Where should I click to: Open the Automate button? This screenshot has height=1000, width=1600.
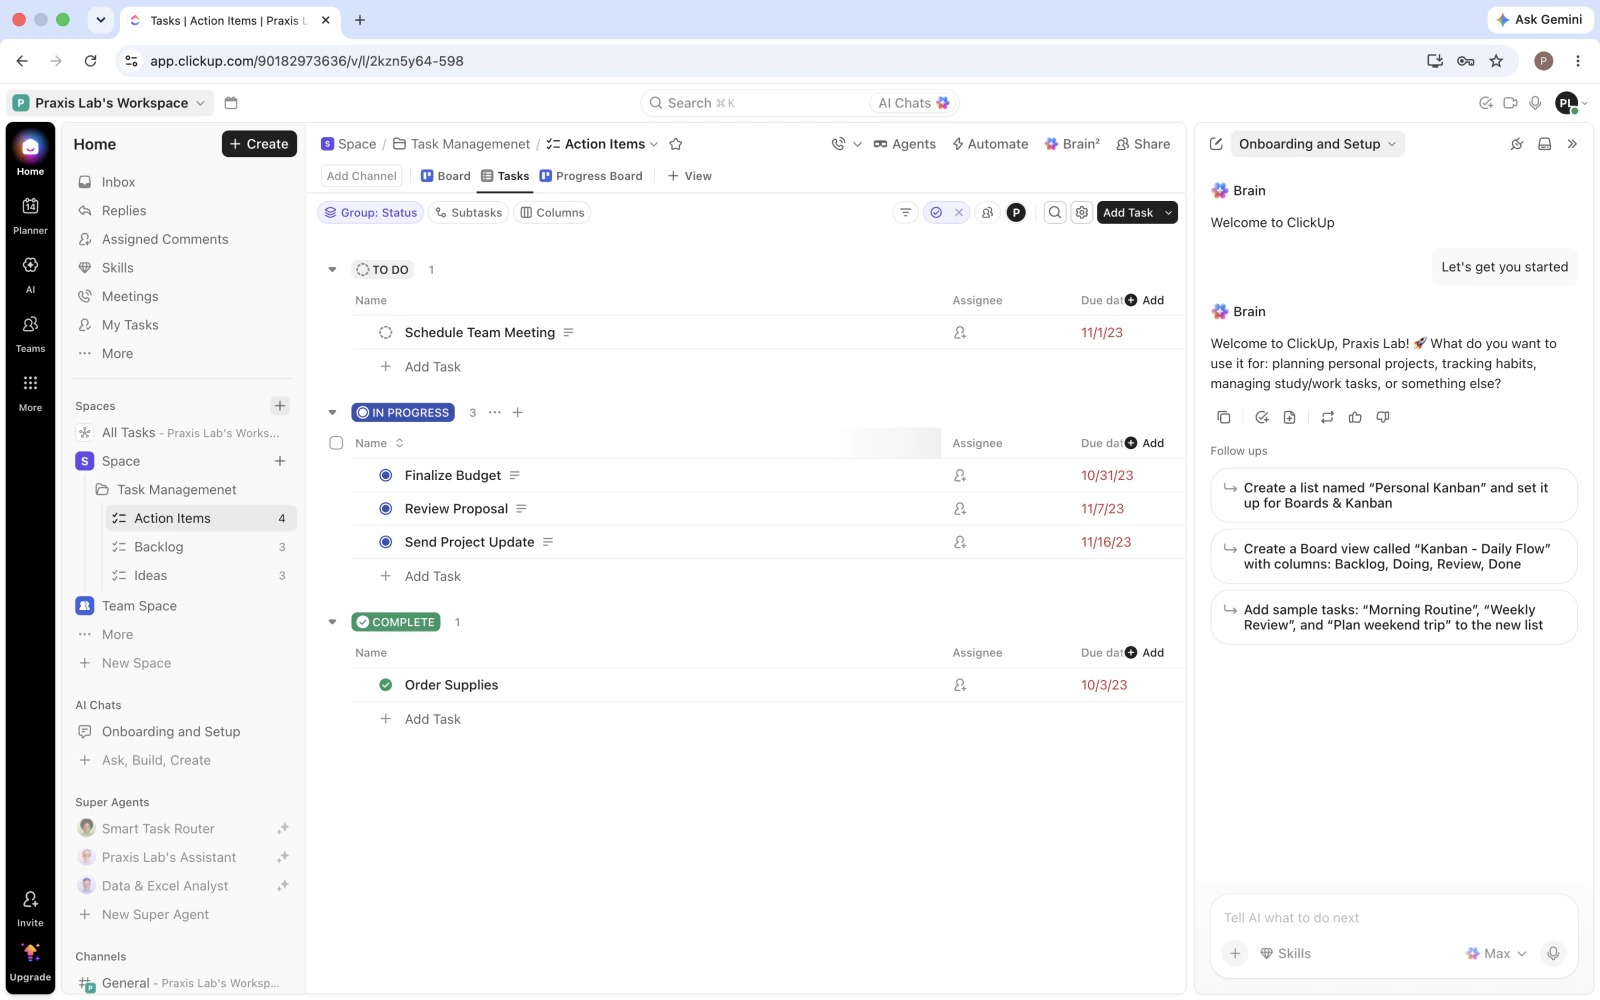(x=990, y=144)
